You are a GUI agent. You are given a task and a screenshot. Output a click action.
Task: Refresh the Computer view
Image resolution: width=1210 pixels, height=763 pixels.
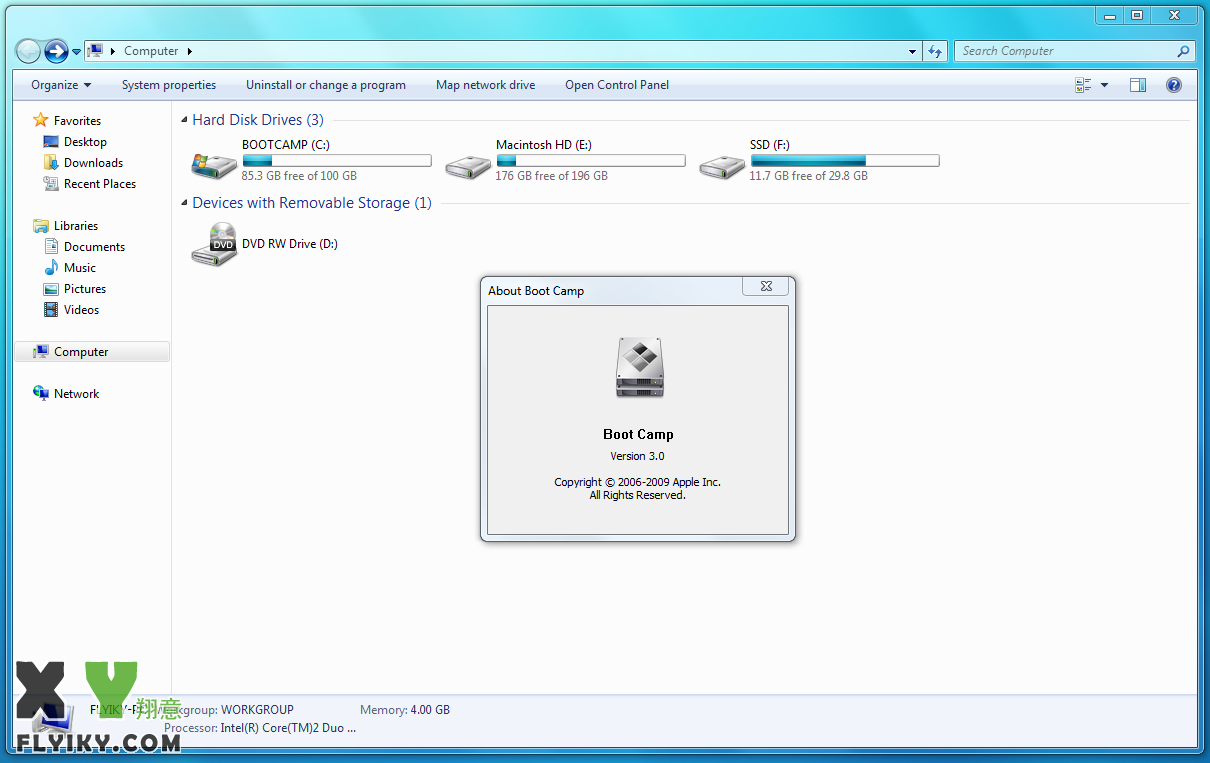click(x=935, y=51)
